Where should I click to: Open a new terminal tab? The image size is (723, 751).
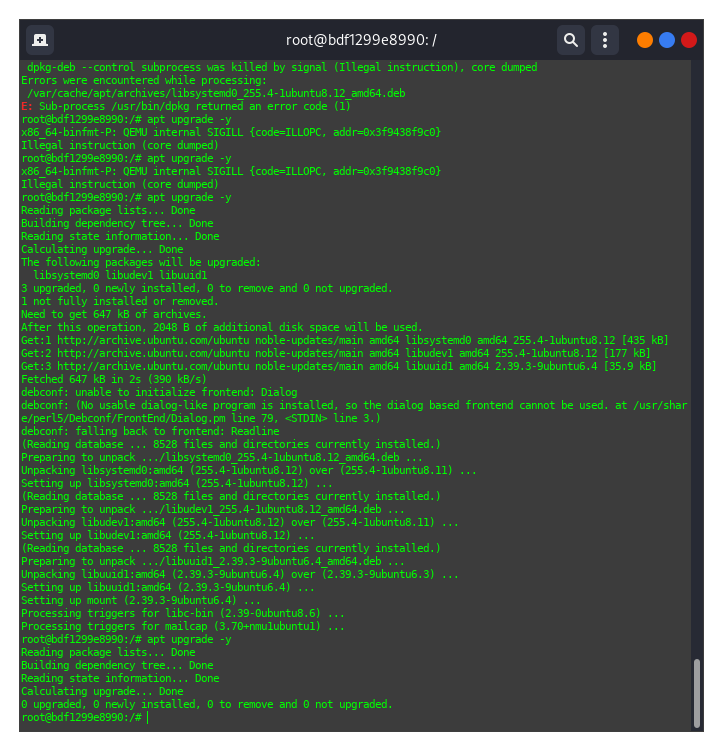[40, 40]
